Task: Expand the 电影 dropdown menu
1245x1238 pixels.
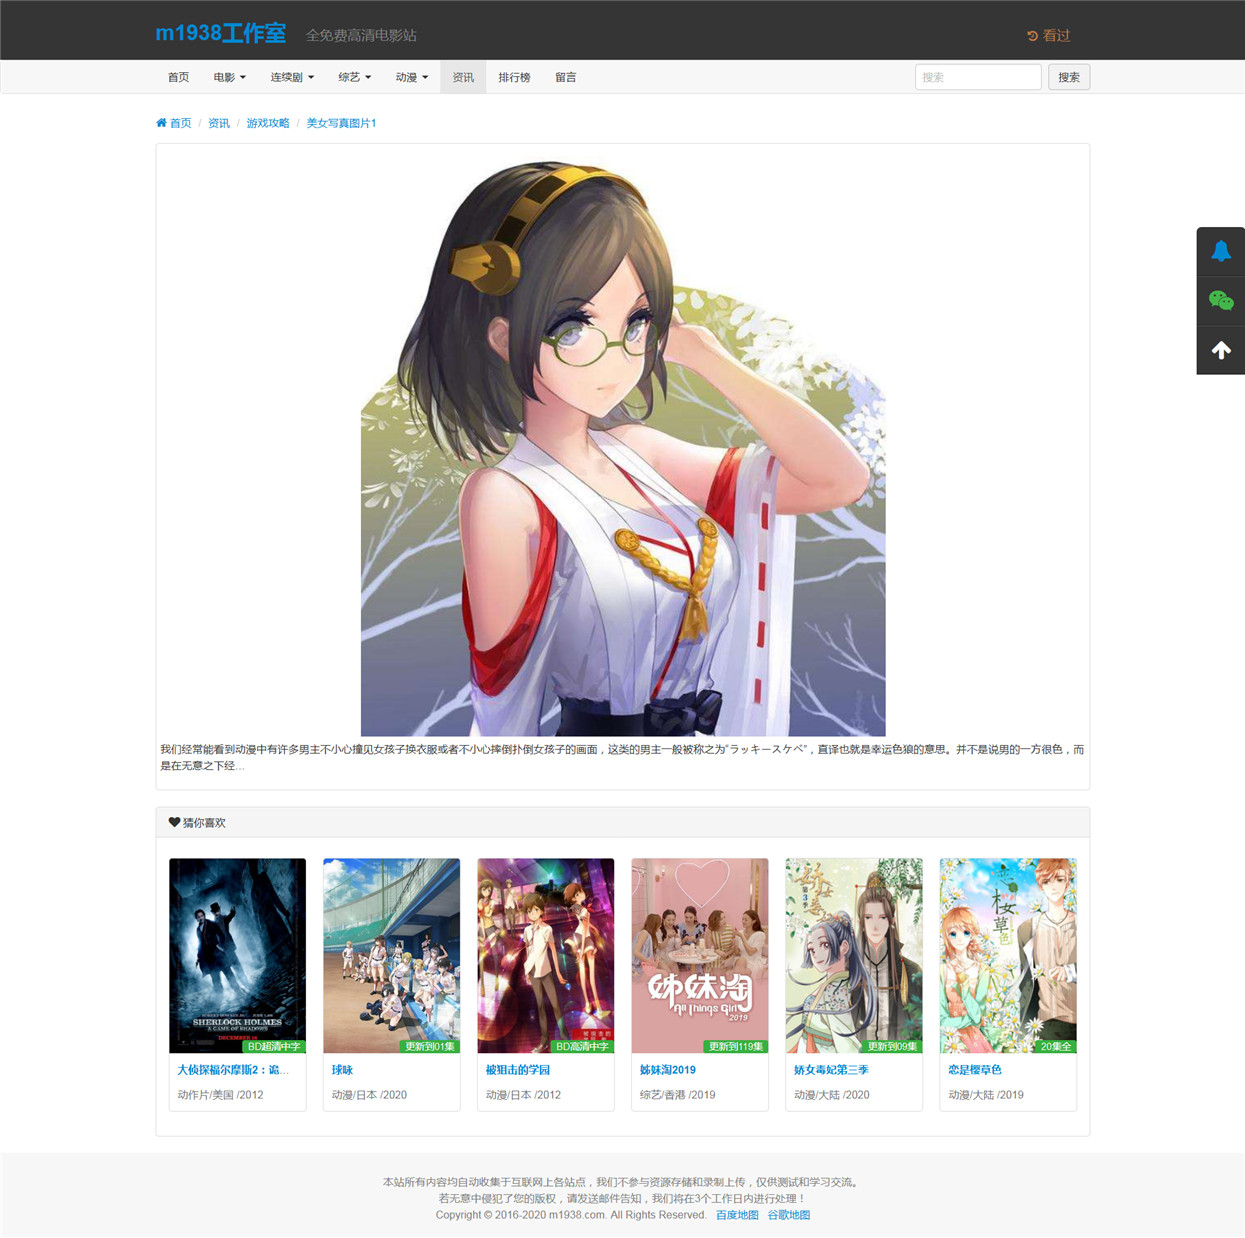Action: (229, 77)
